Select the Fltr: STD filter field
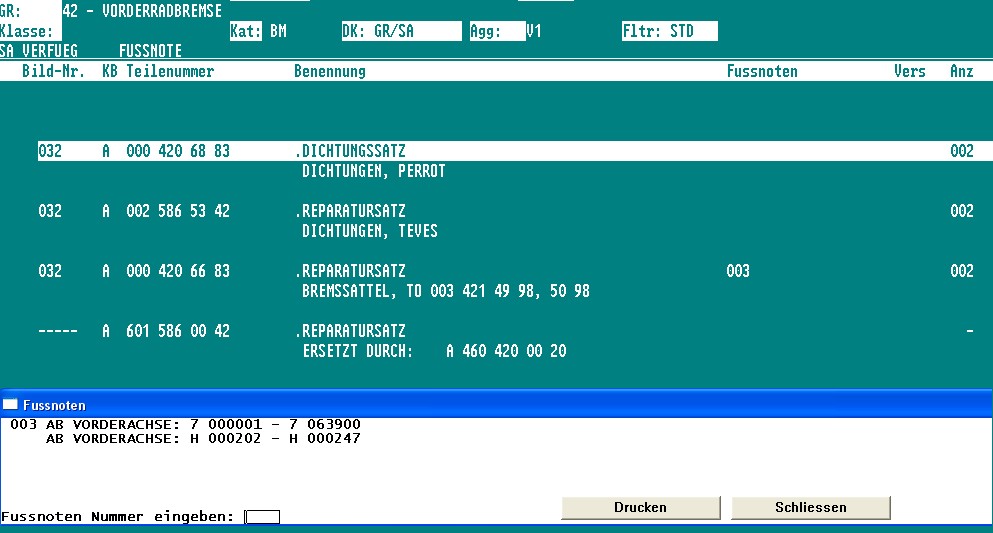The image size is (993, 533). coord(669,31)
